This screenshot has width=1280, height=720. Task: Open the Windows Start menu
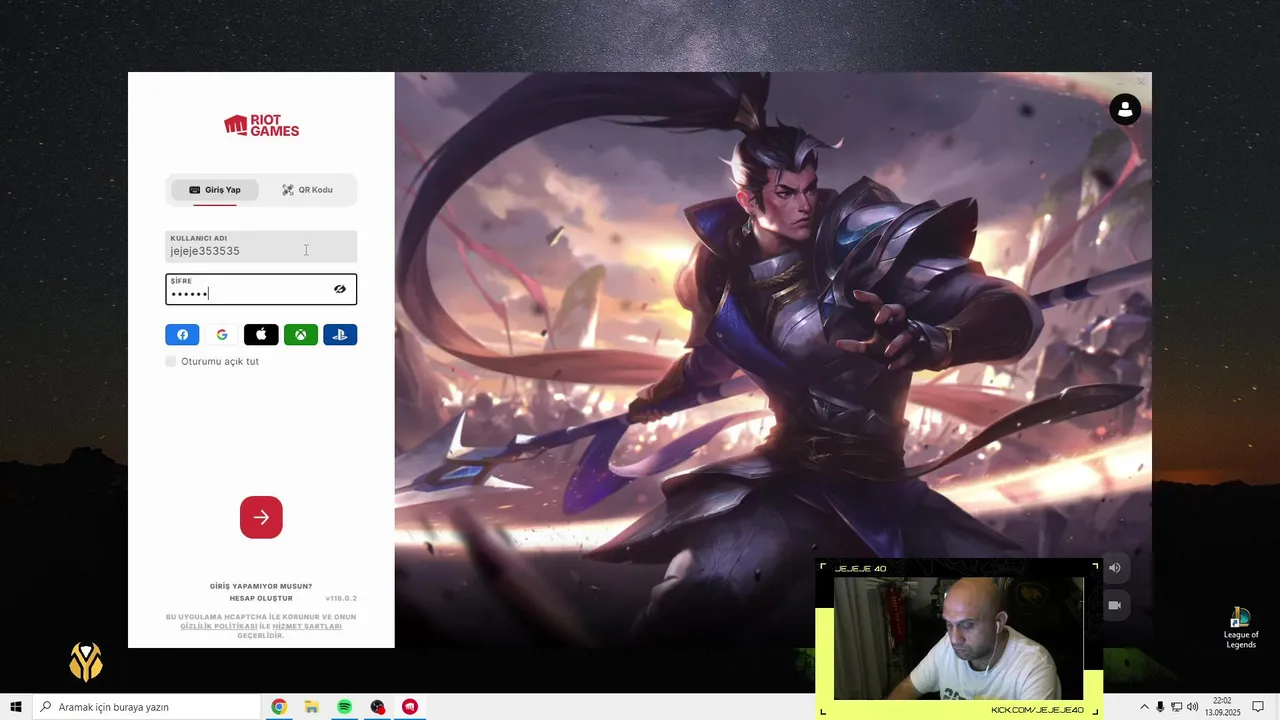coord(16,707)
